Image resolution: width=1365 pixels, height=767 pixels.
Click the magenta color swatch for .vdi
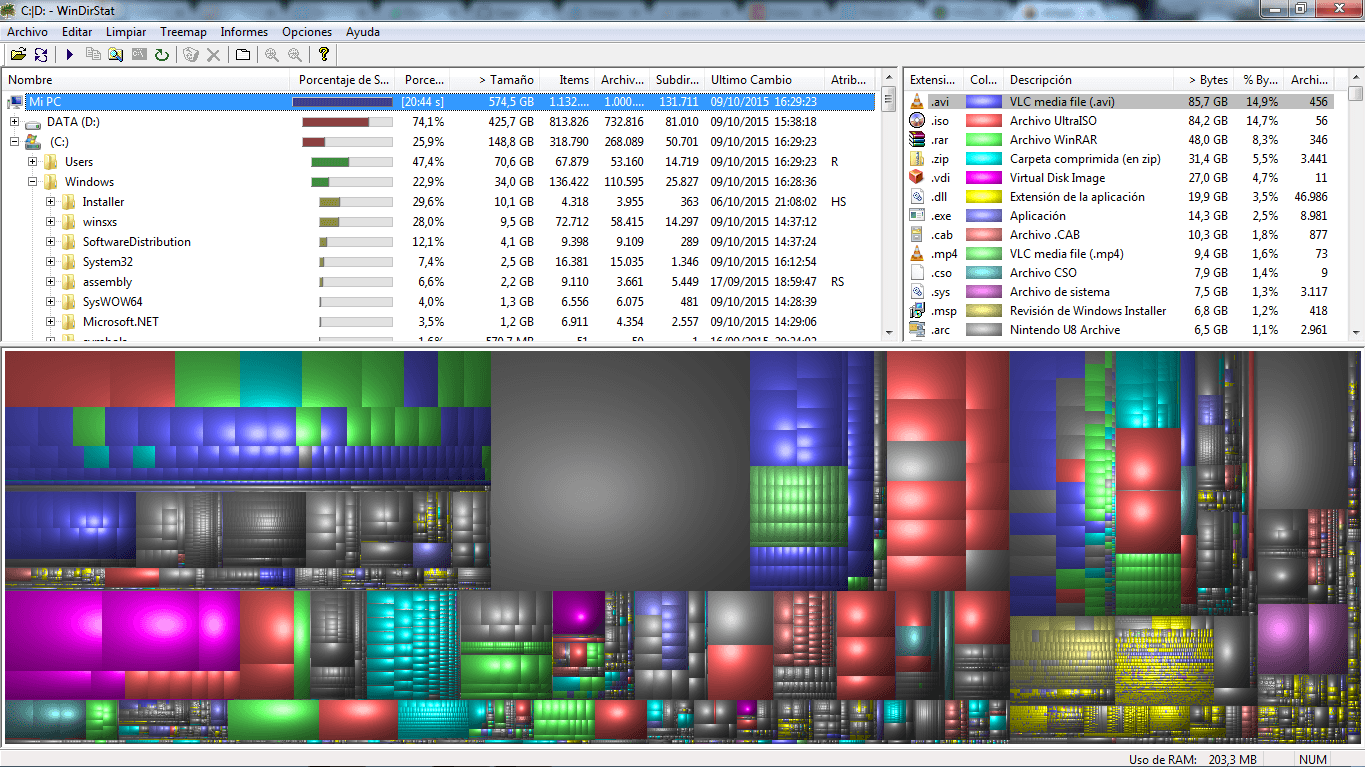[x=984, y=178]
